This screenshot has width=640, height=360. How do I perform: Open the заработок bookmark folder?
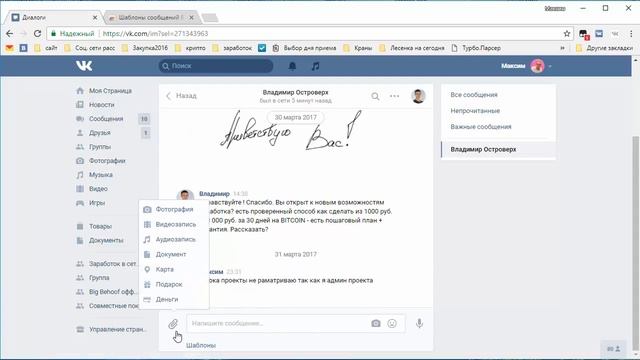click(233, 48)
